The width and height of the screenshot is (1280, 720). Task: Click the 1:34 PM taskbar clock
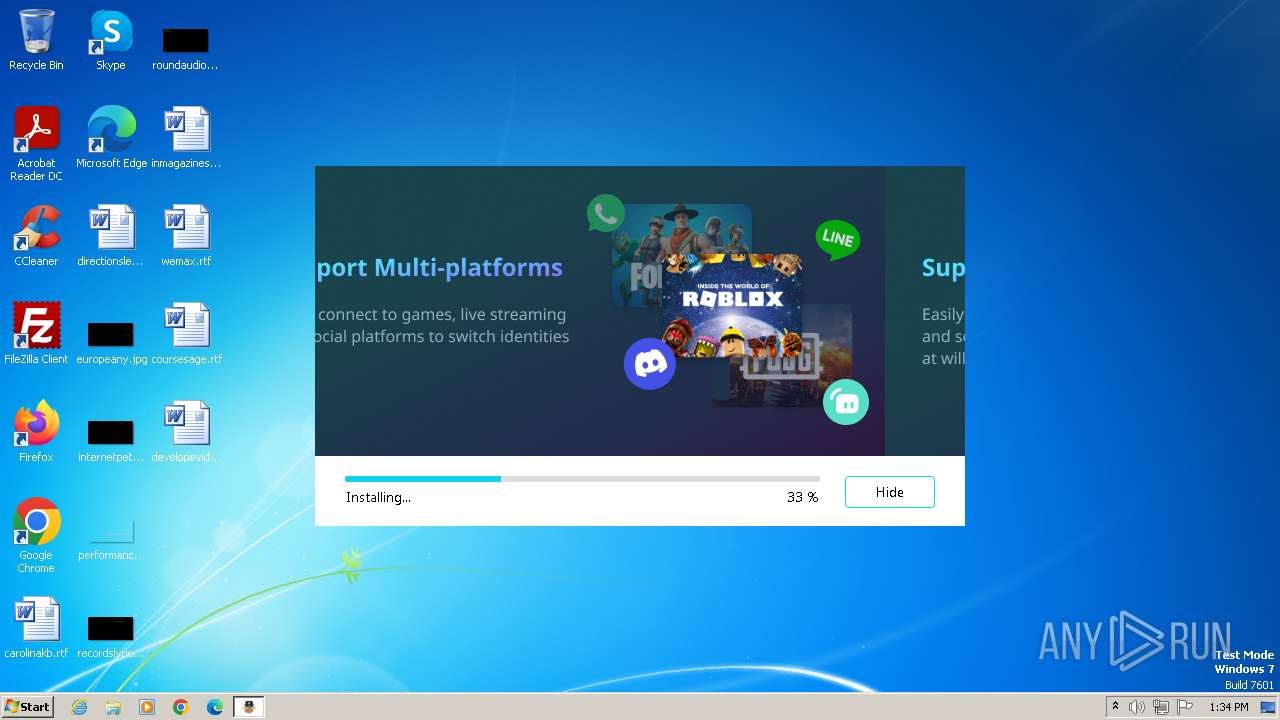(x=1229, y=707)
